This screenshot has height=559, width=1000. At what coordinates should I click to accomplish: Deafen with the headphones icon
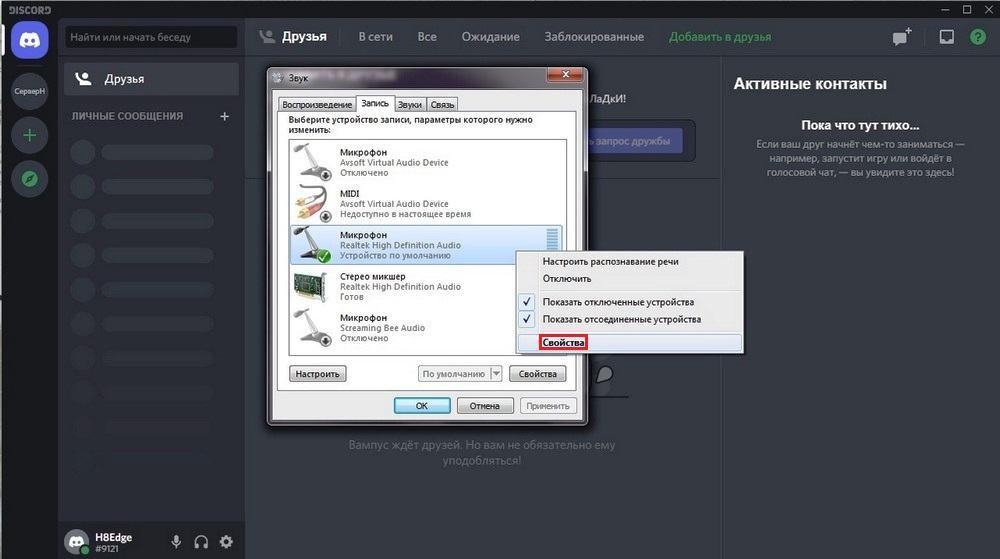click(x=201, y=542)
